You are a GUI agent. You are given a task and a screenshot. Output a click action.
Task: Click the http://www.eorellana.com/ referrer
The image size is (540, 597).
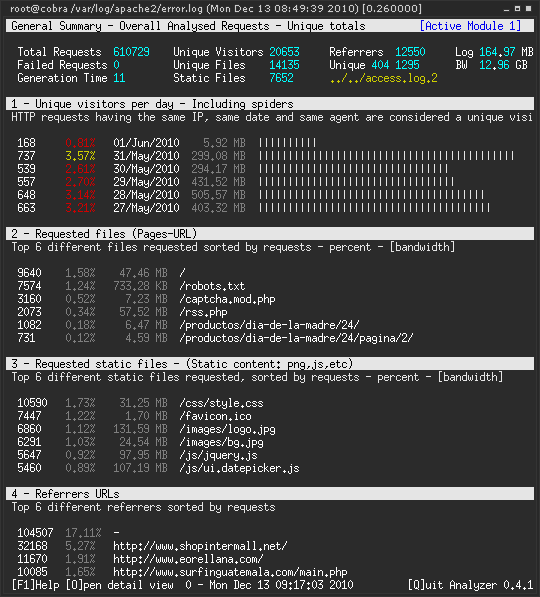pyautogui.click(x=188, y=559)
